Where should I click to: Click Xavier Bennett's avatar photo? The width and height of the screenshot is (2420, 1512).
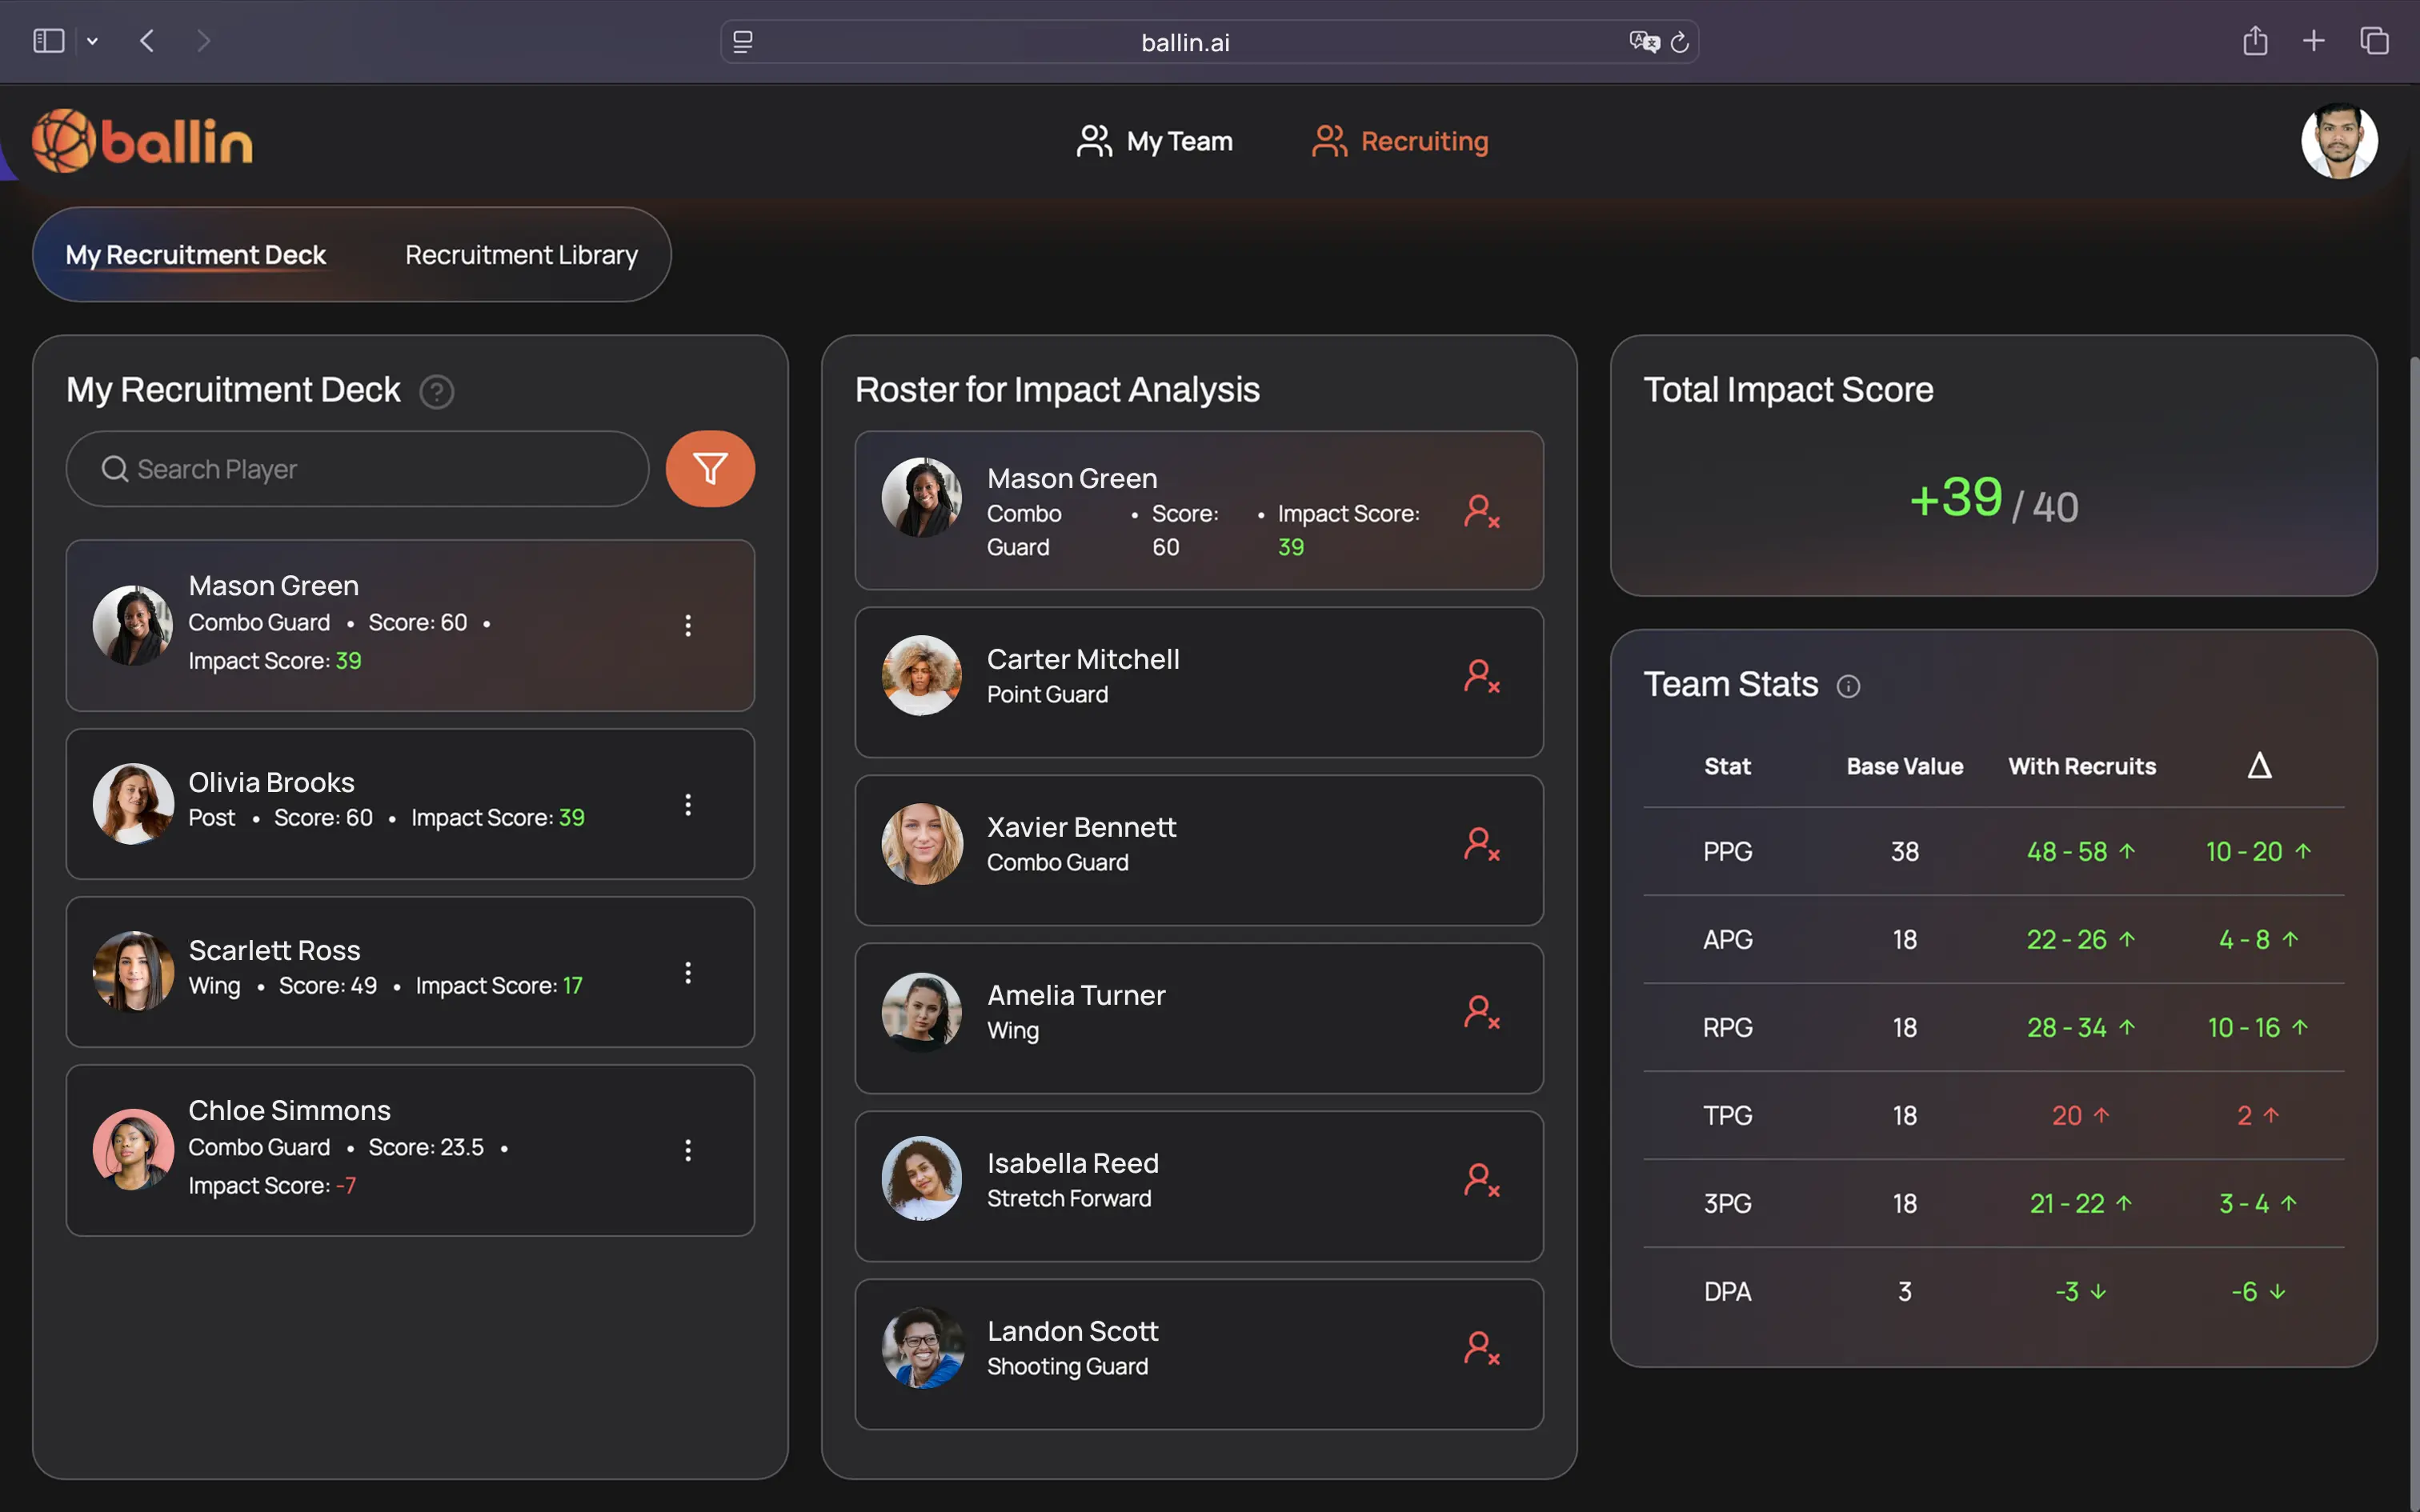point(922,844)
